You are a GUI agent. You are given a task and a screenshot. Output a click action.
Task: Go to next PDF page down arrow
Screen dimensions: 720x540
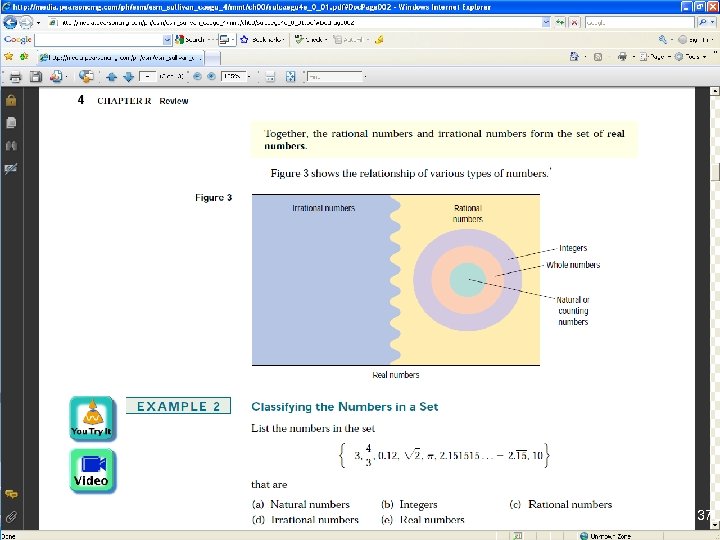129,77
